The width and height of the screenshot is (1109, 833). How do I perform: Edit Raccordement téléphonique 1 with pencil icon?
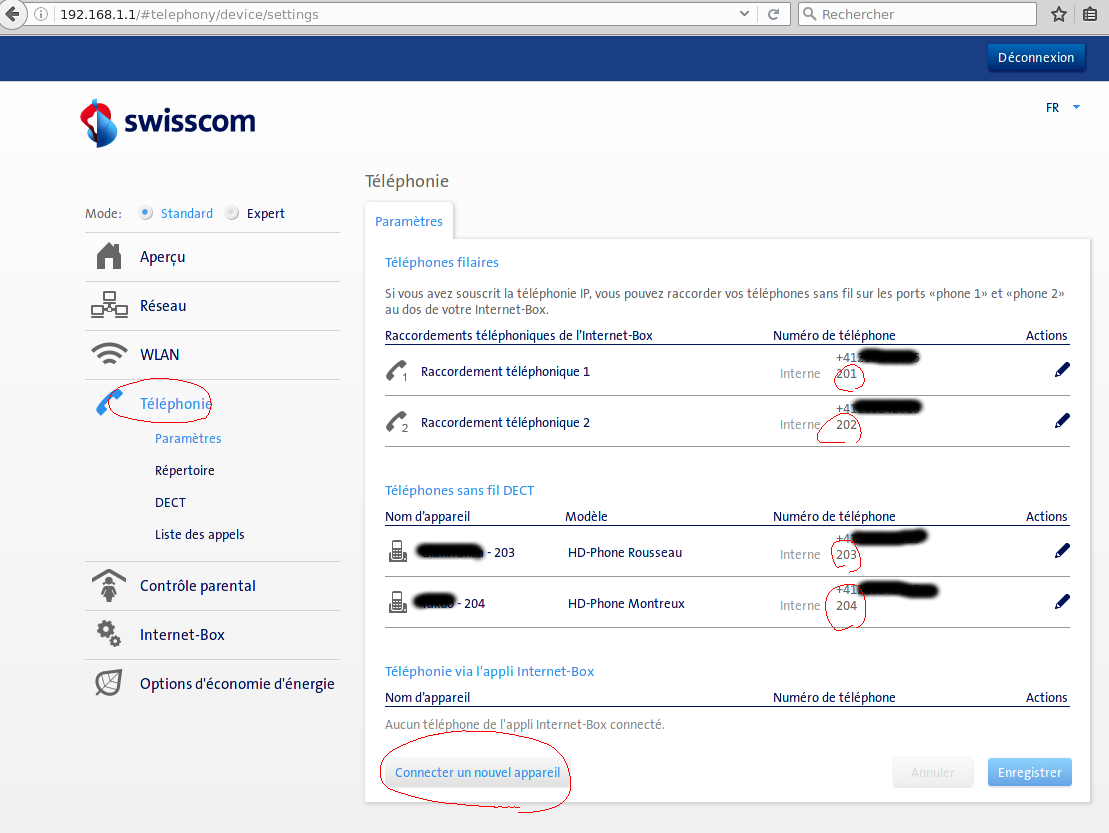tap(1062, 369)
